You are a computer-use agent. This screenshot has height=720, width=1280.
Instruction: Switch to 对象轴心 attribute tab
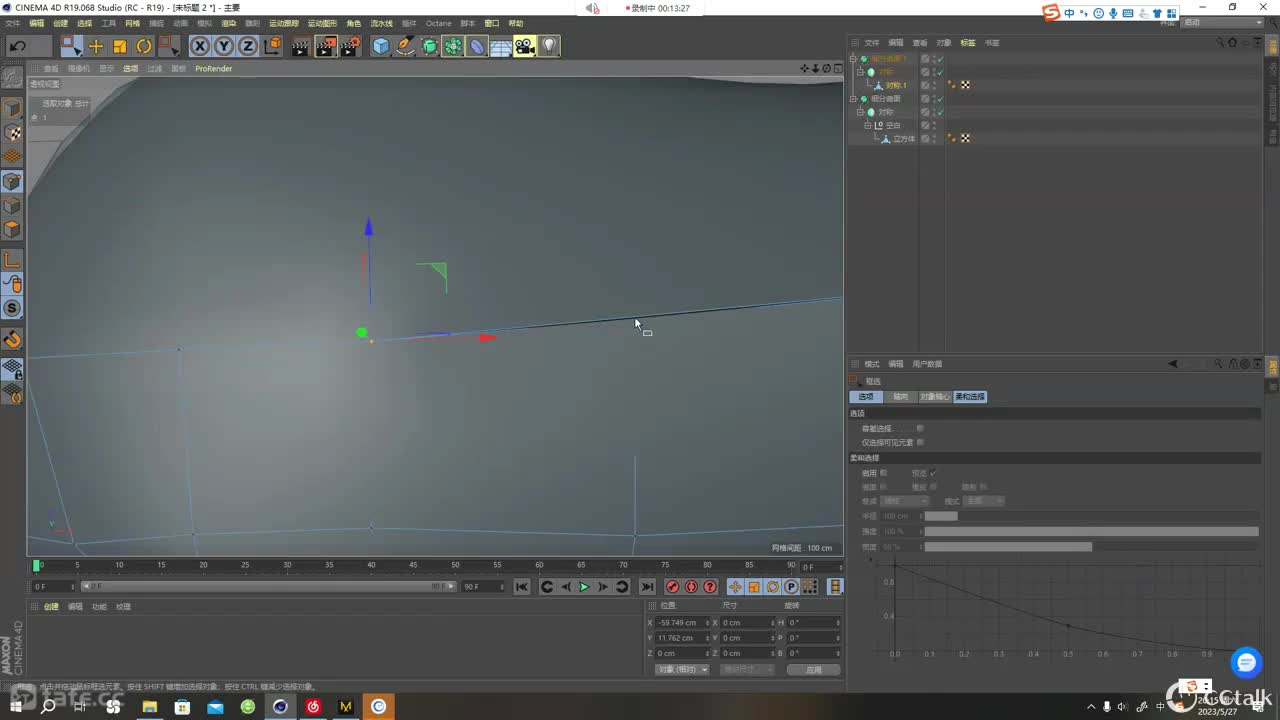(935, 397)
